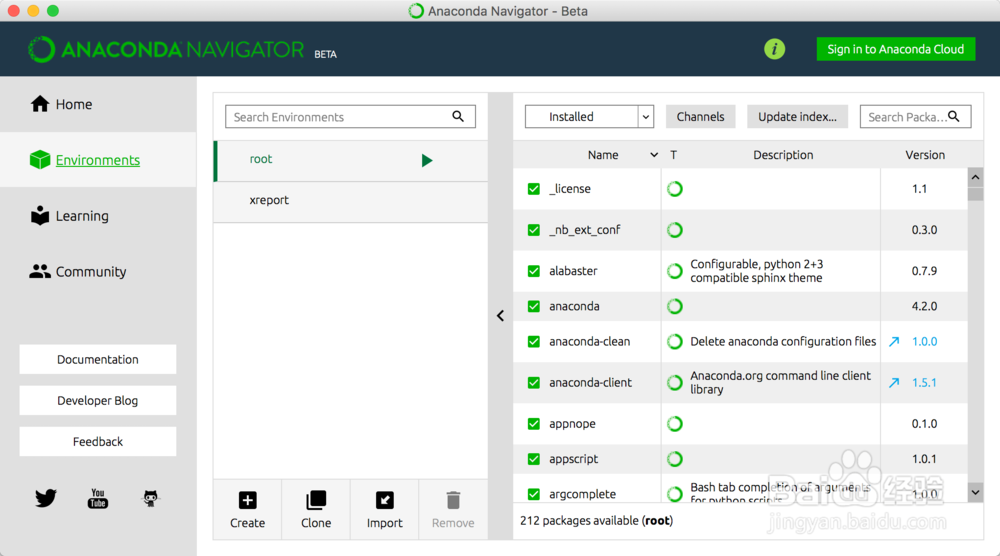Open GitHub octocat icon
Image resolution: width=1000 pixels, height=556 pixels.
coord(151,498)
